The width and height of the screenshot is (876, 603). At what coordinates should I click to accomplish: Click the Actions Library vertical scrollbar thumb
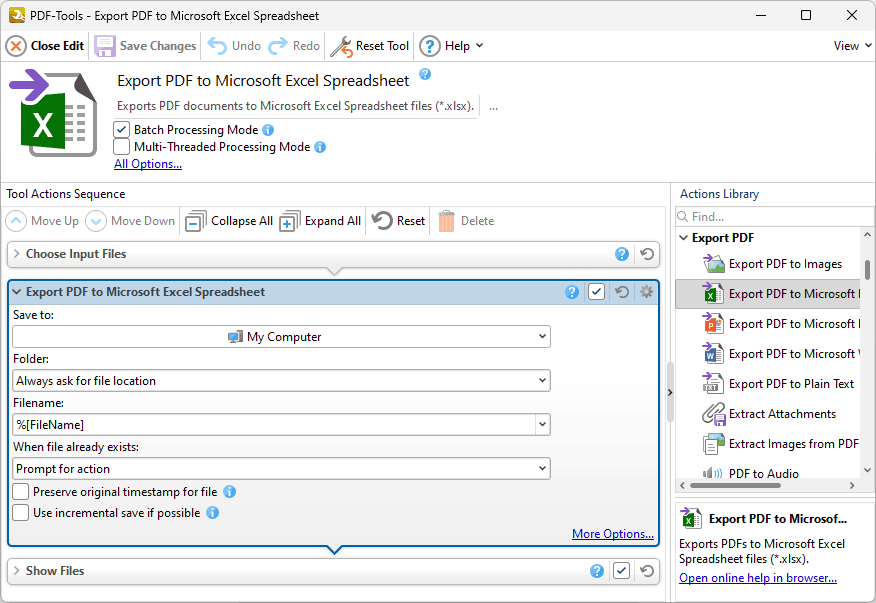point(867,270)
